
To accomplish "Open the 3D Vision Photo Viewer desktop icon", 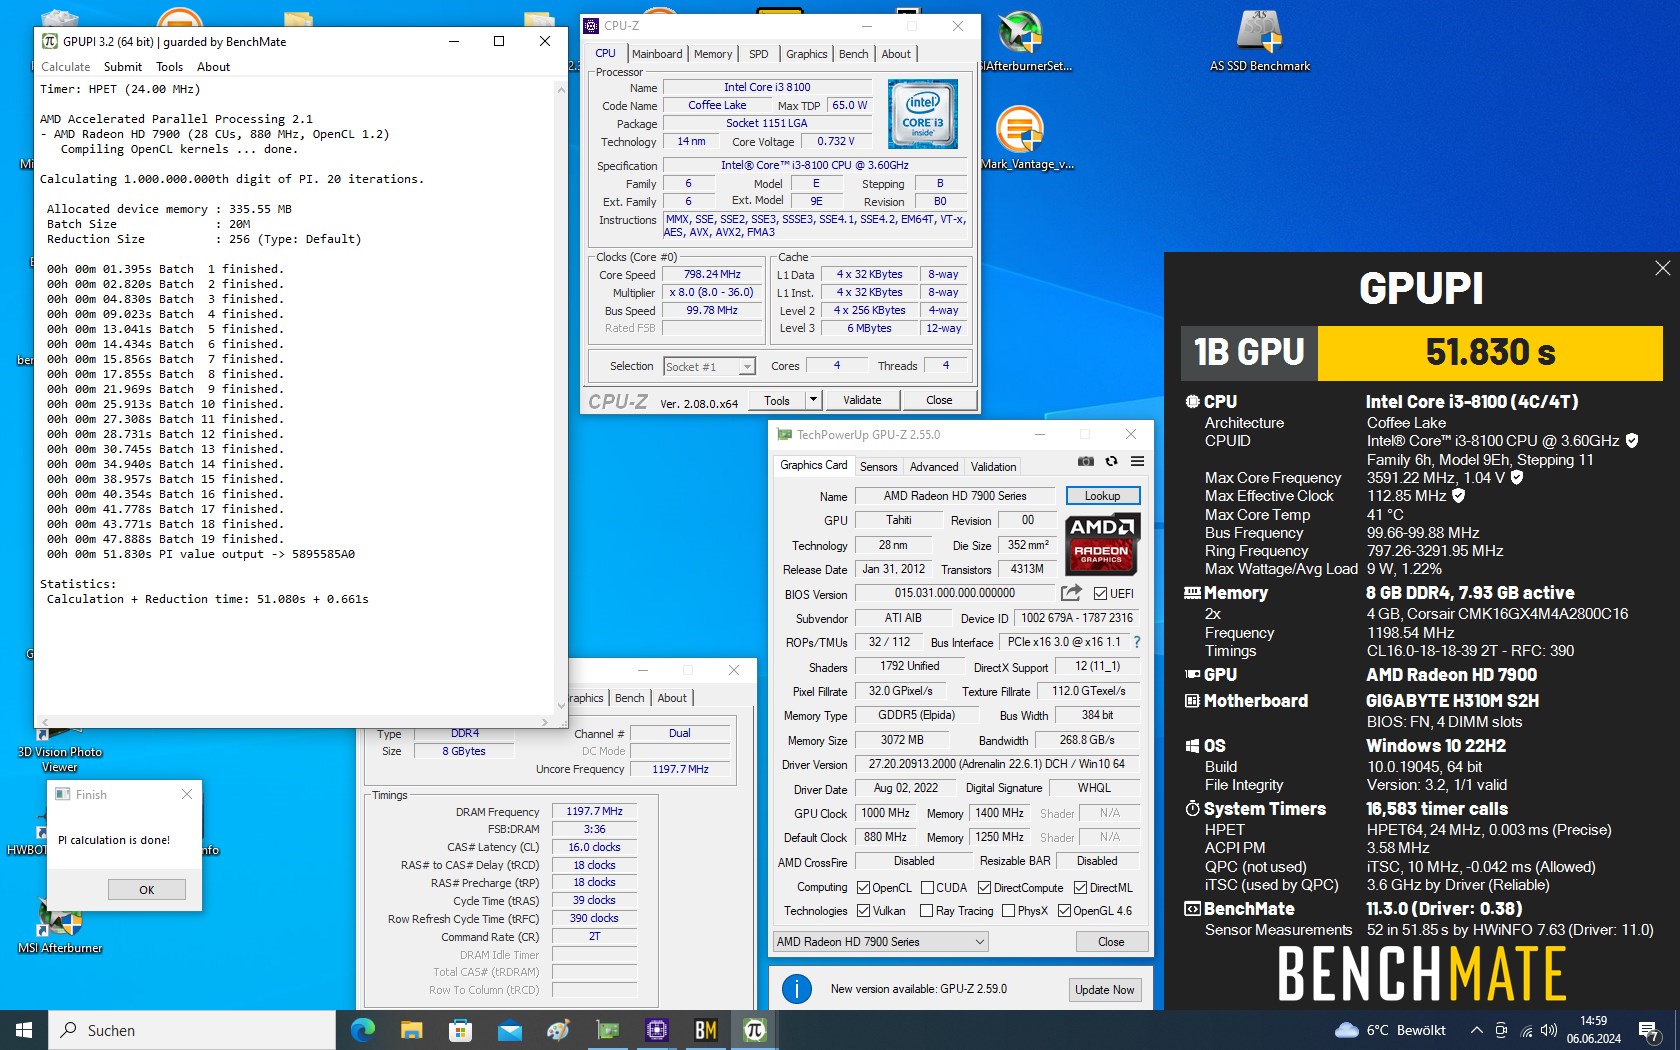I will click(60, 750).
